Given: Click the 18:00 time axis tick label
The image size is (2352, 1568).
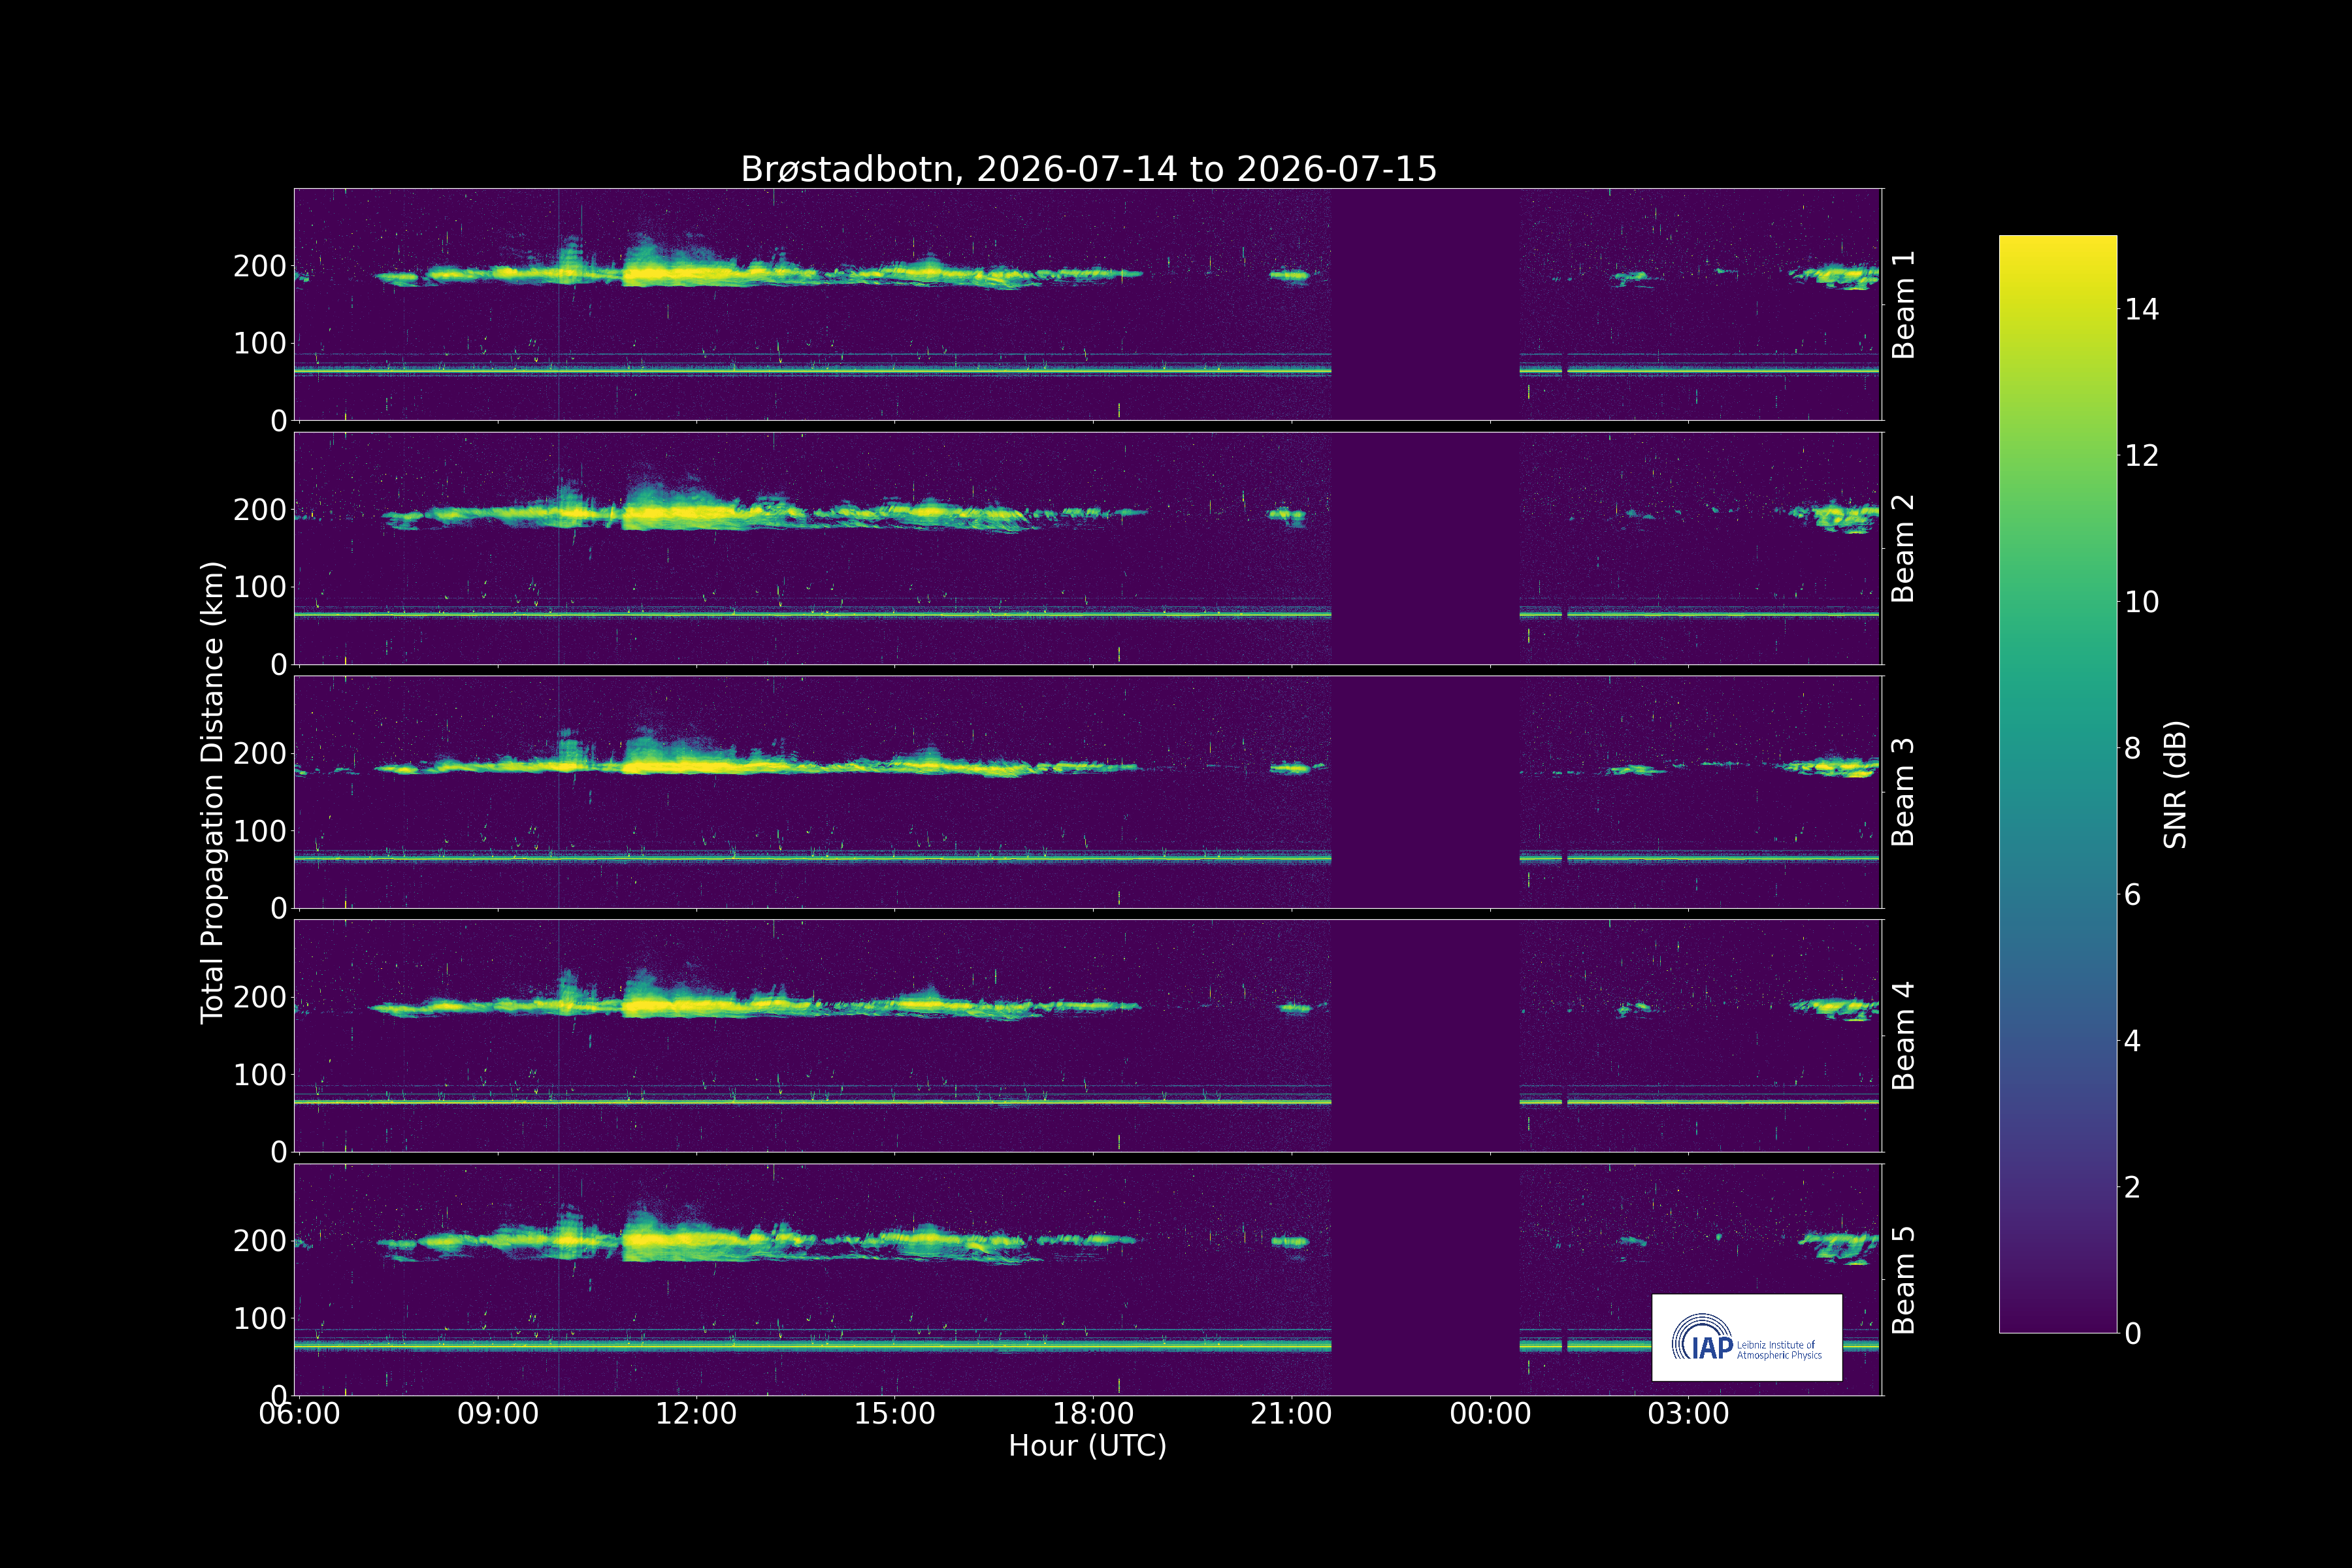Looking at the screenshot, I should tap(1093, 1414).
